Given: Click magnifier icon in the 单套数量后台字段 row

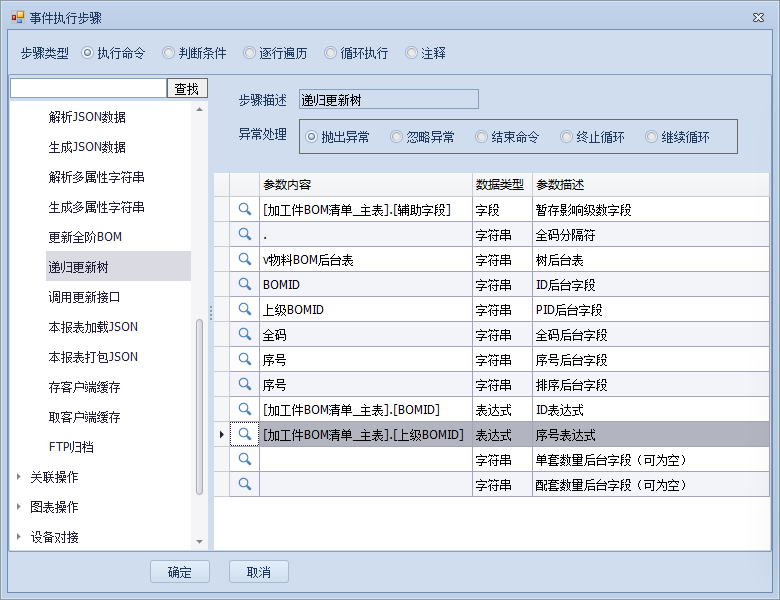Looking at the screenshot, I should pyautogui.click(x=244, y=460).
